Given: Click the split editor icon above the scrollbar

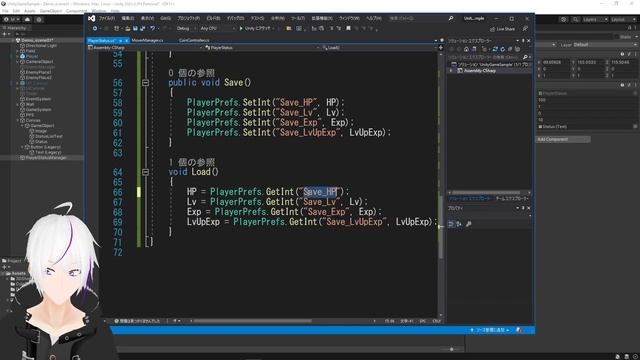Looking at the screenshot, I should point(440,47).
